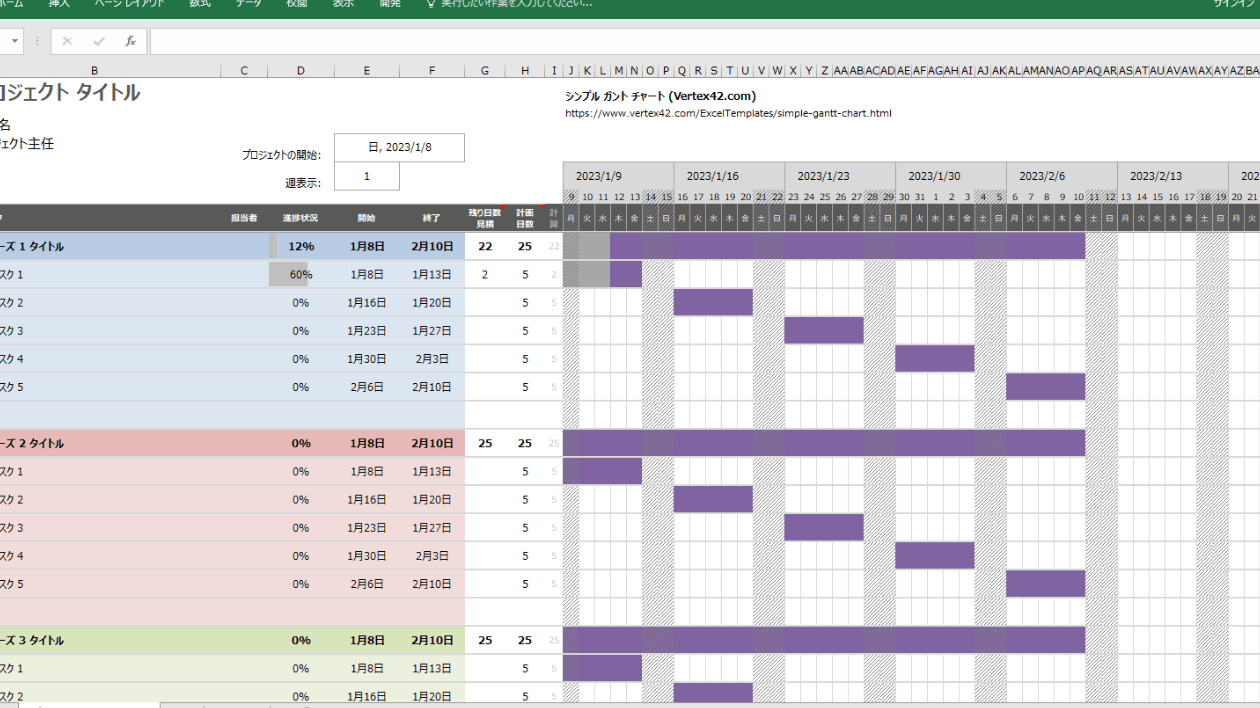
Task: Select Phase 3 title start date 1月8日
Action: (367, 640)
